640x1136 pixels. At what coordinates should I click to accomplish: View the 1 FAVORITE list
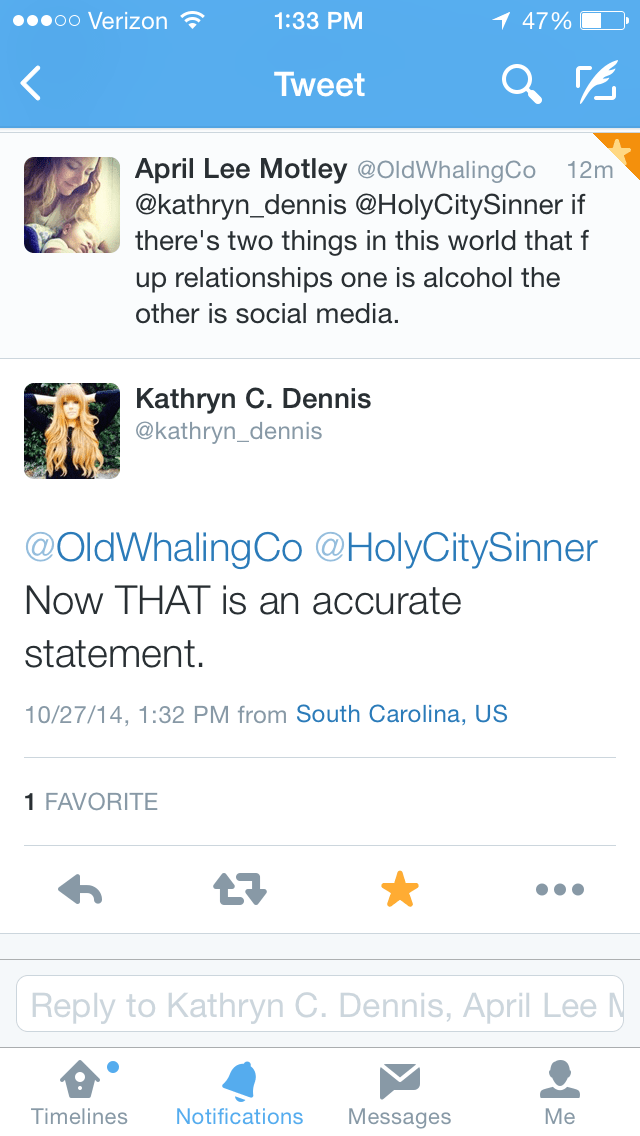pyautogui.click(x=91, y=801)
